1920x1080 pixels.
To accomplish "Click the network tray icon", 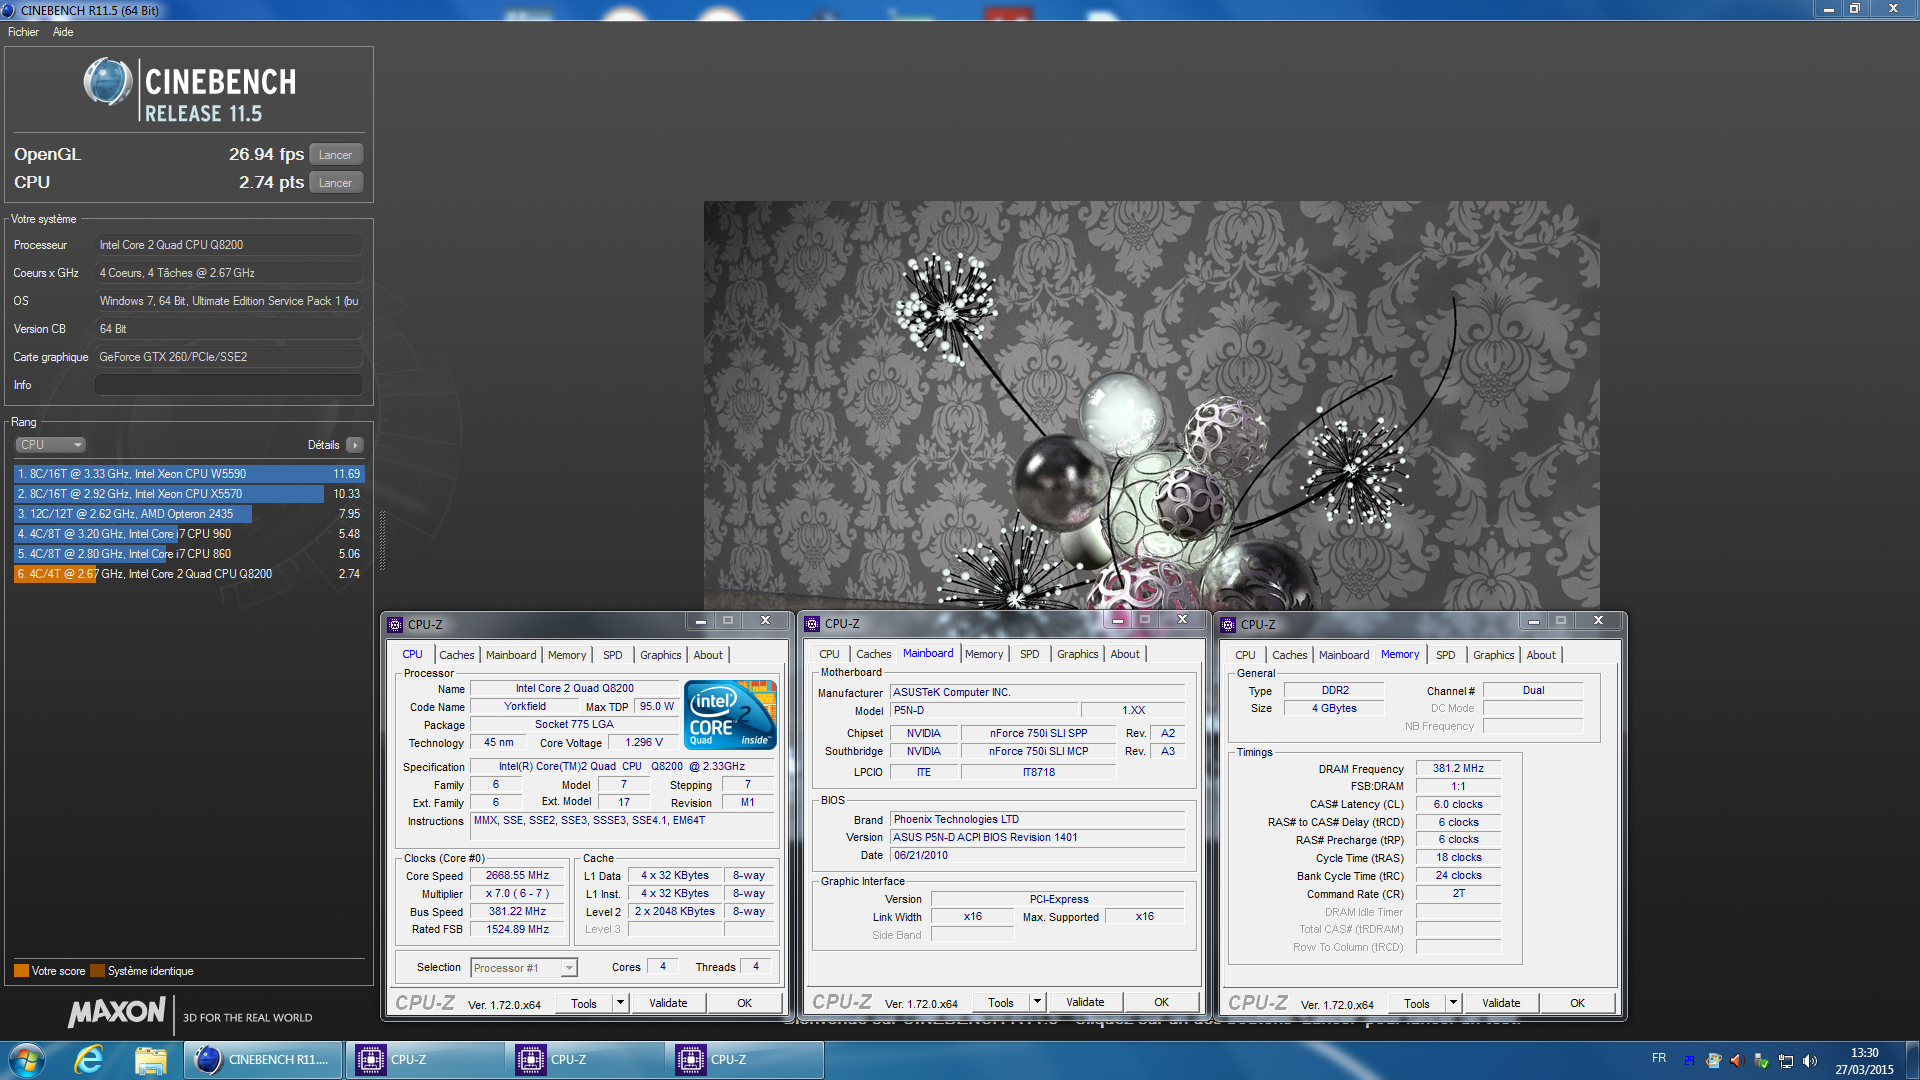I will [1786, 1061].
